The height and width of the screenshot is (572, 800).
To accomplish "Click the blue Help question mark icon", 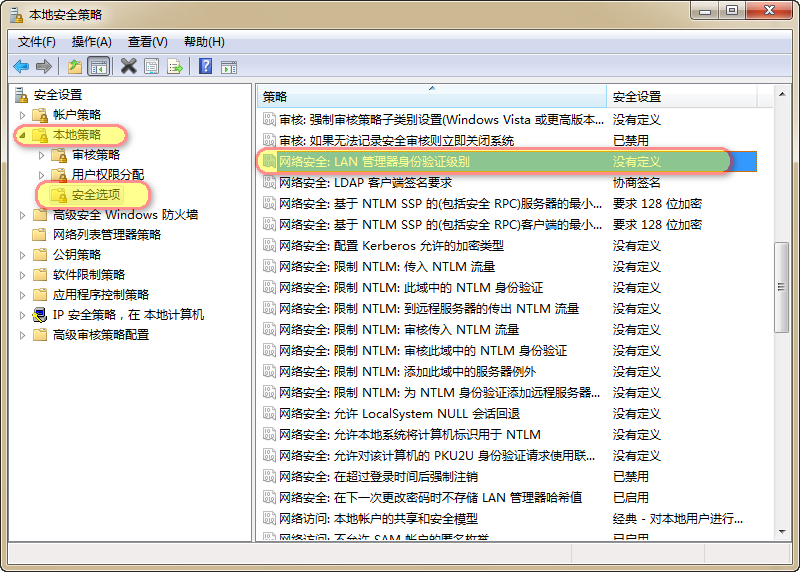I will click(x=205, y=67).
